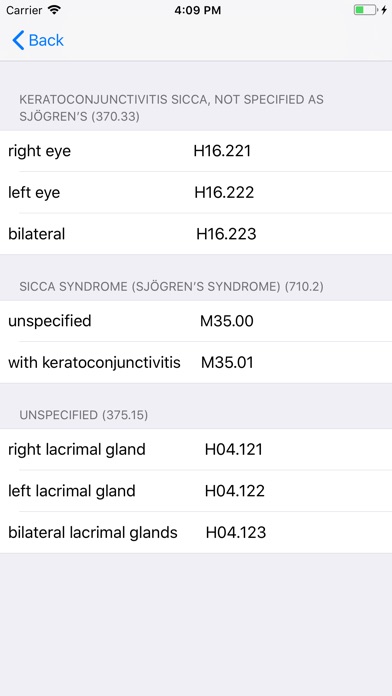Select the bilateral H16.223 row

(196, 234)
